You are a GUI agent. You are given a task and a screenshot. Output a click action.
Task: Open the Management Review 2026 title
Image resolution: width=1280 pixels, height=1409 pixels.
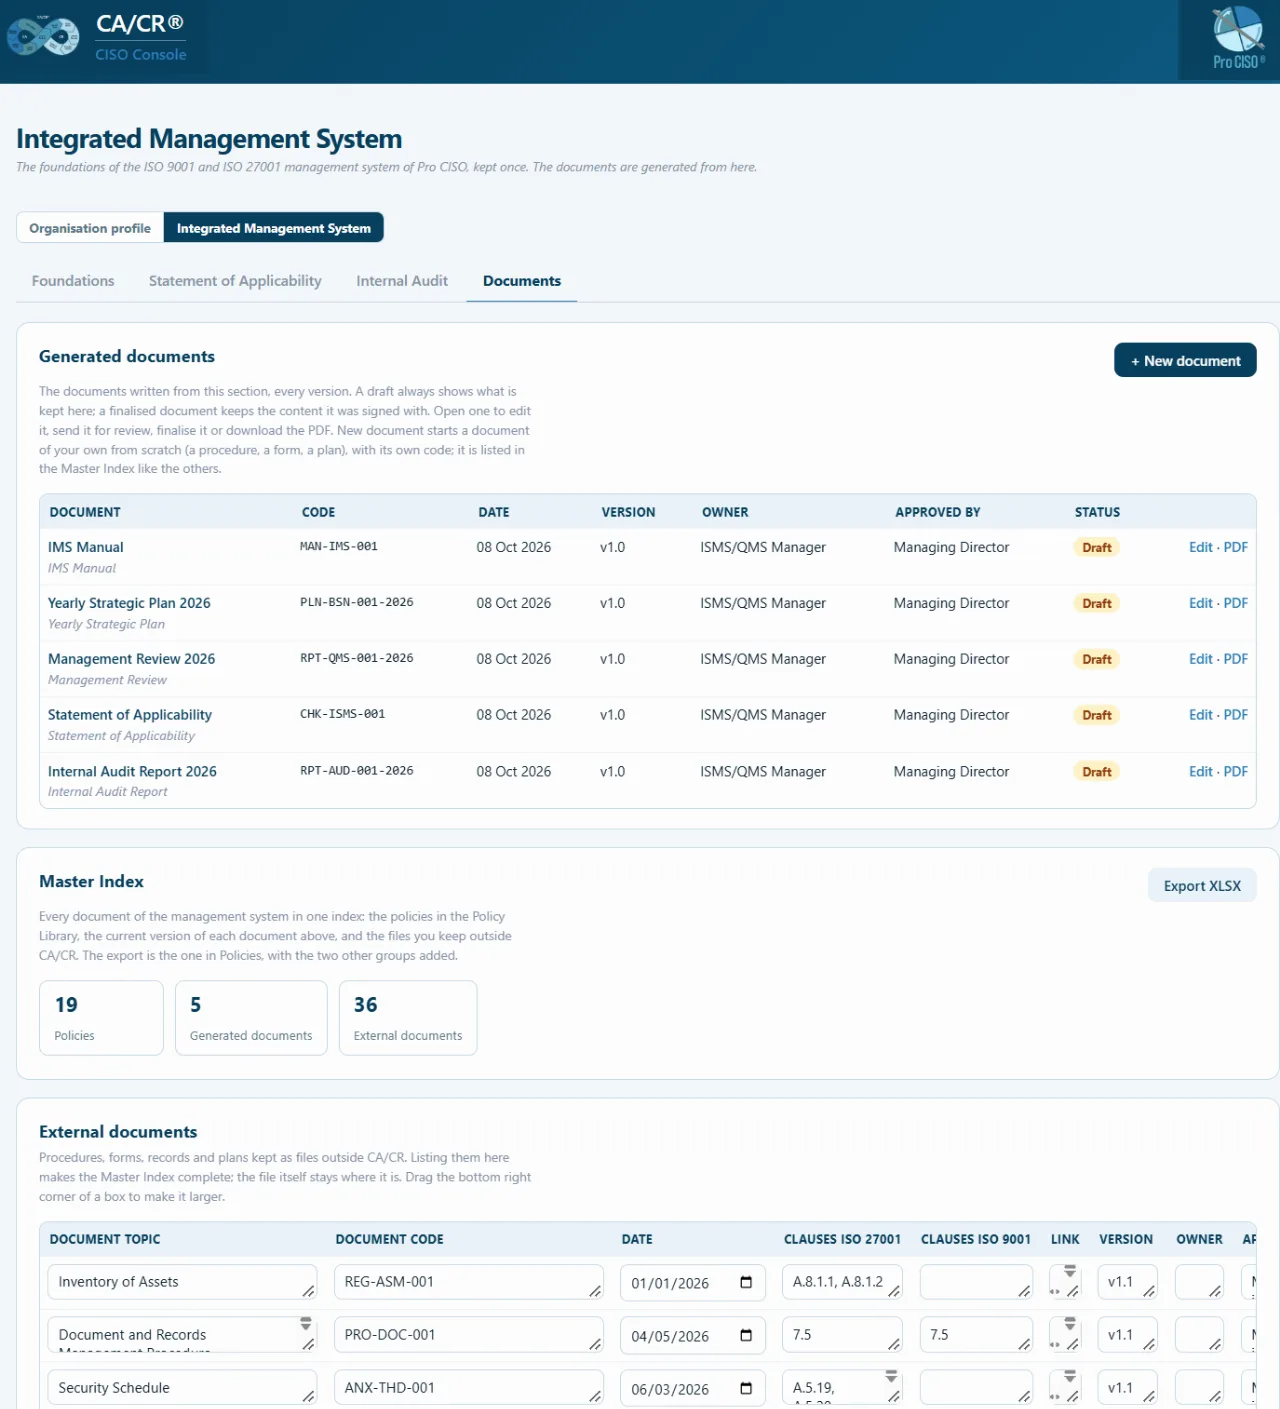[x=131, y=659]
